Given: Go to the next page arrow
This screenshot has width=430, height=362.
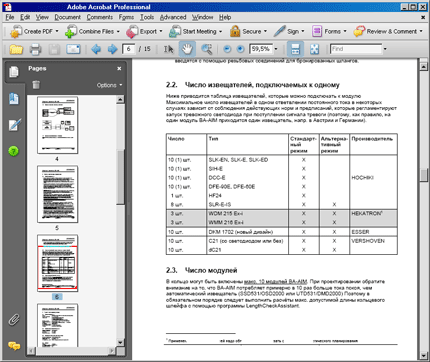Looking at the screenshot, I should (x=112, y=49).
